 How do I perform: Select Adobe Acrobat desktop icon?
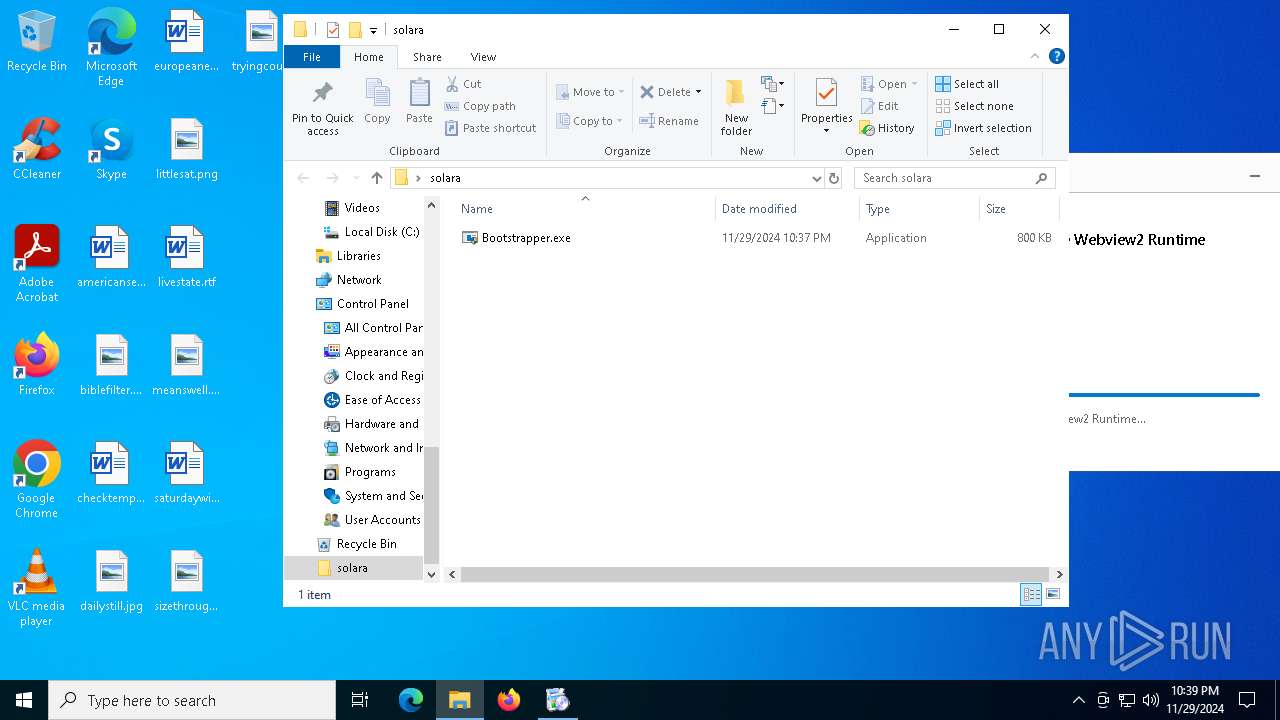(37, 263)
